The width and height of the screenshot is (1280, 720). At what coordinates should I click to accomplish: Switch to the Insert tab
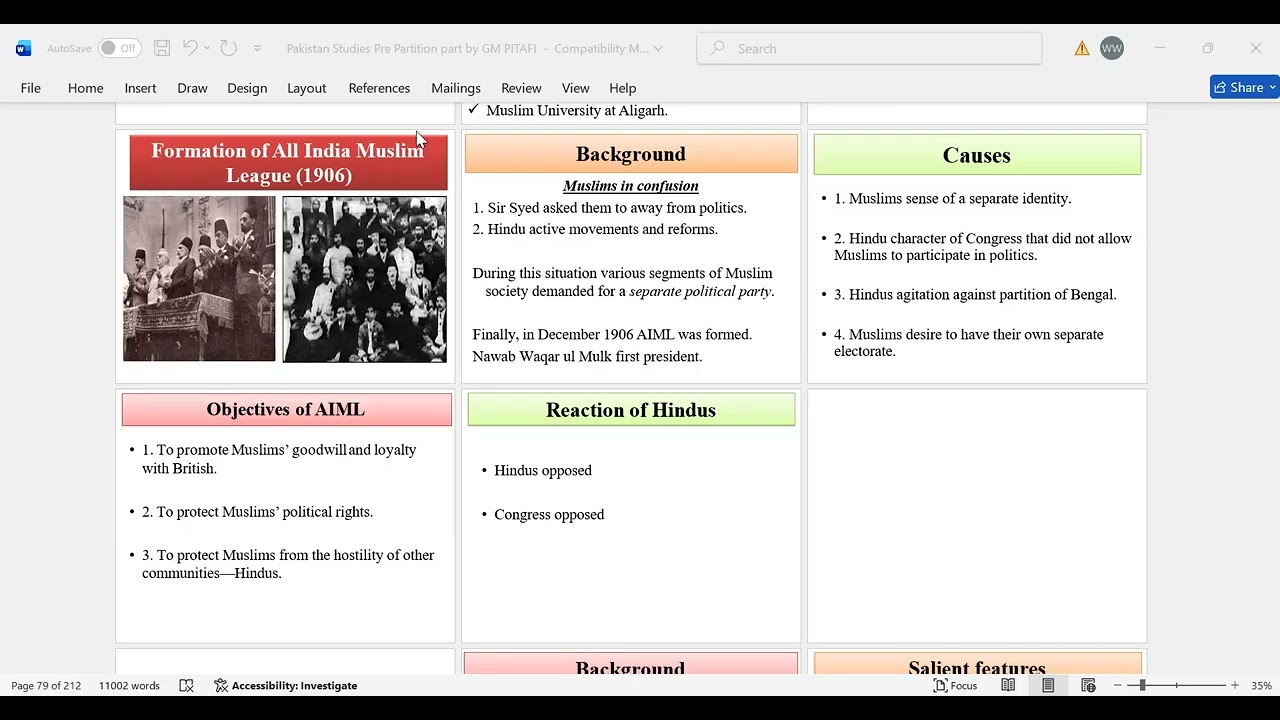click(140, 88)
